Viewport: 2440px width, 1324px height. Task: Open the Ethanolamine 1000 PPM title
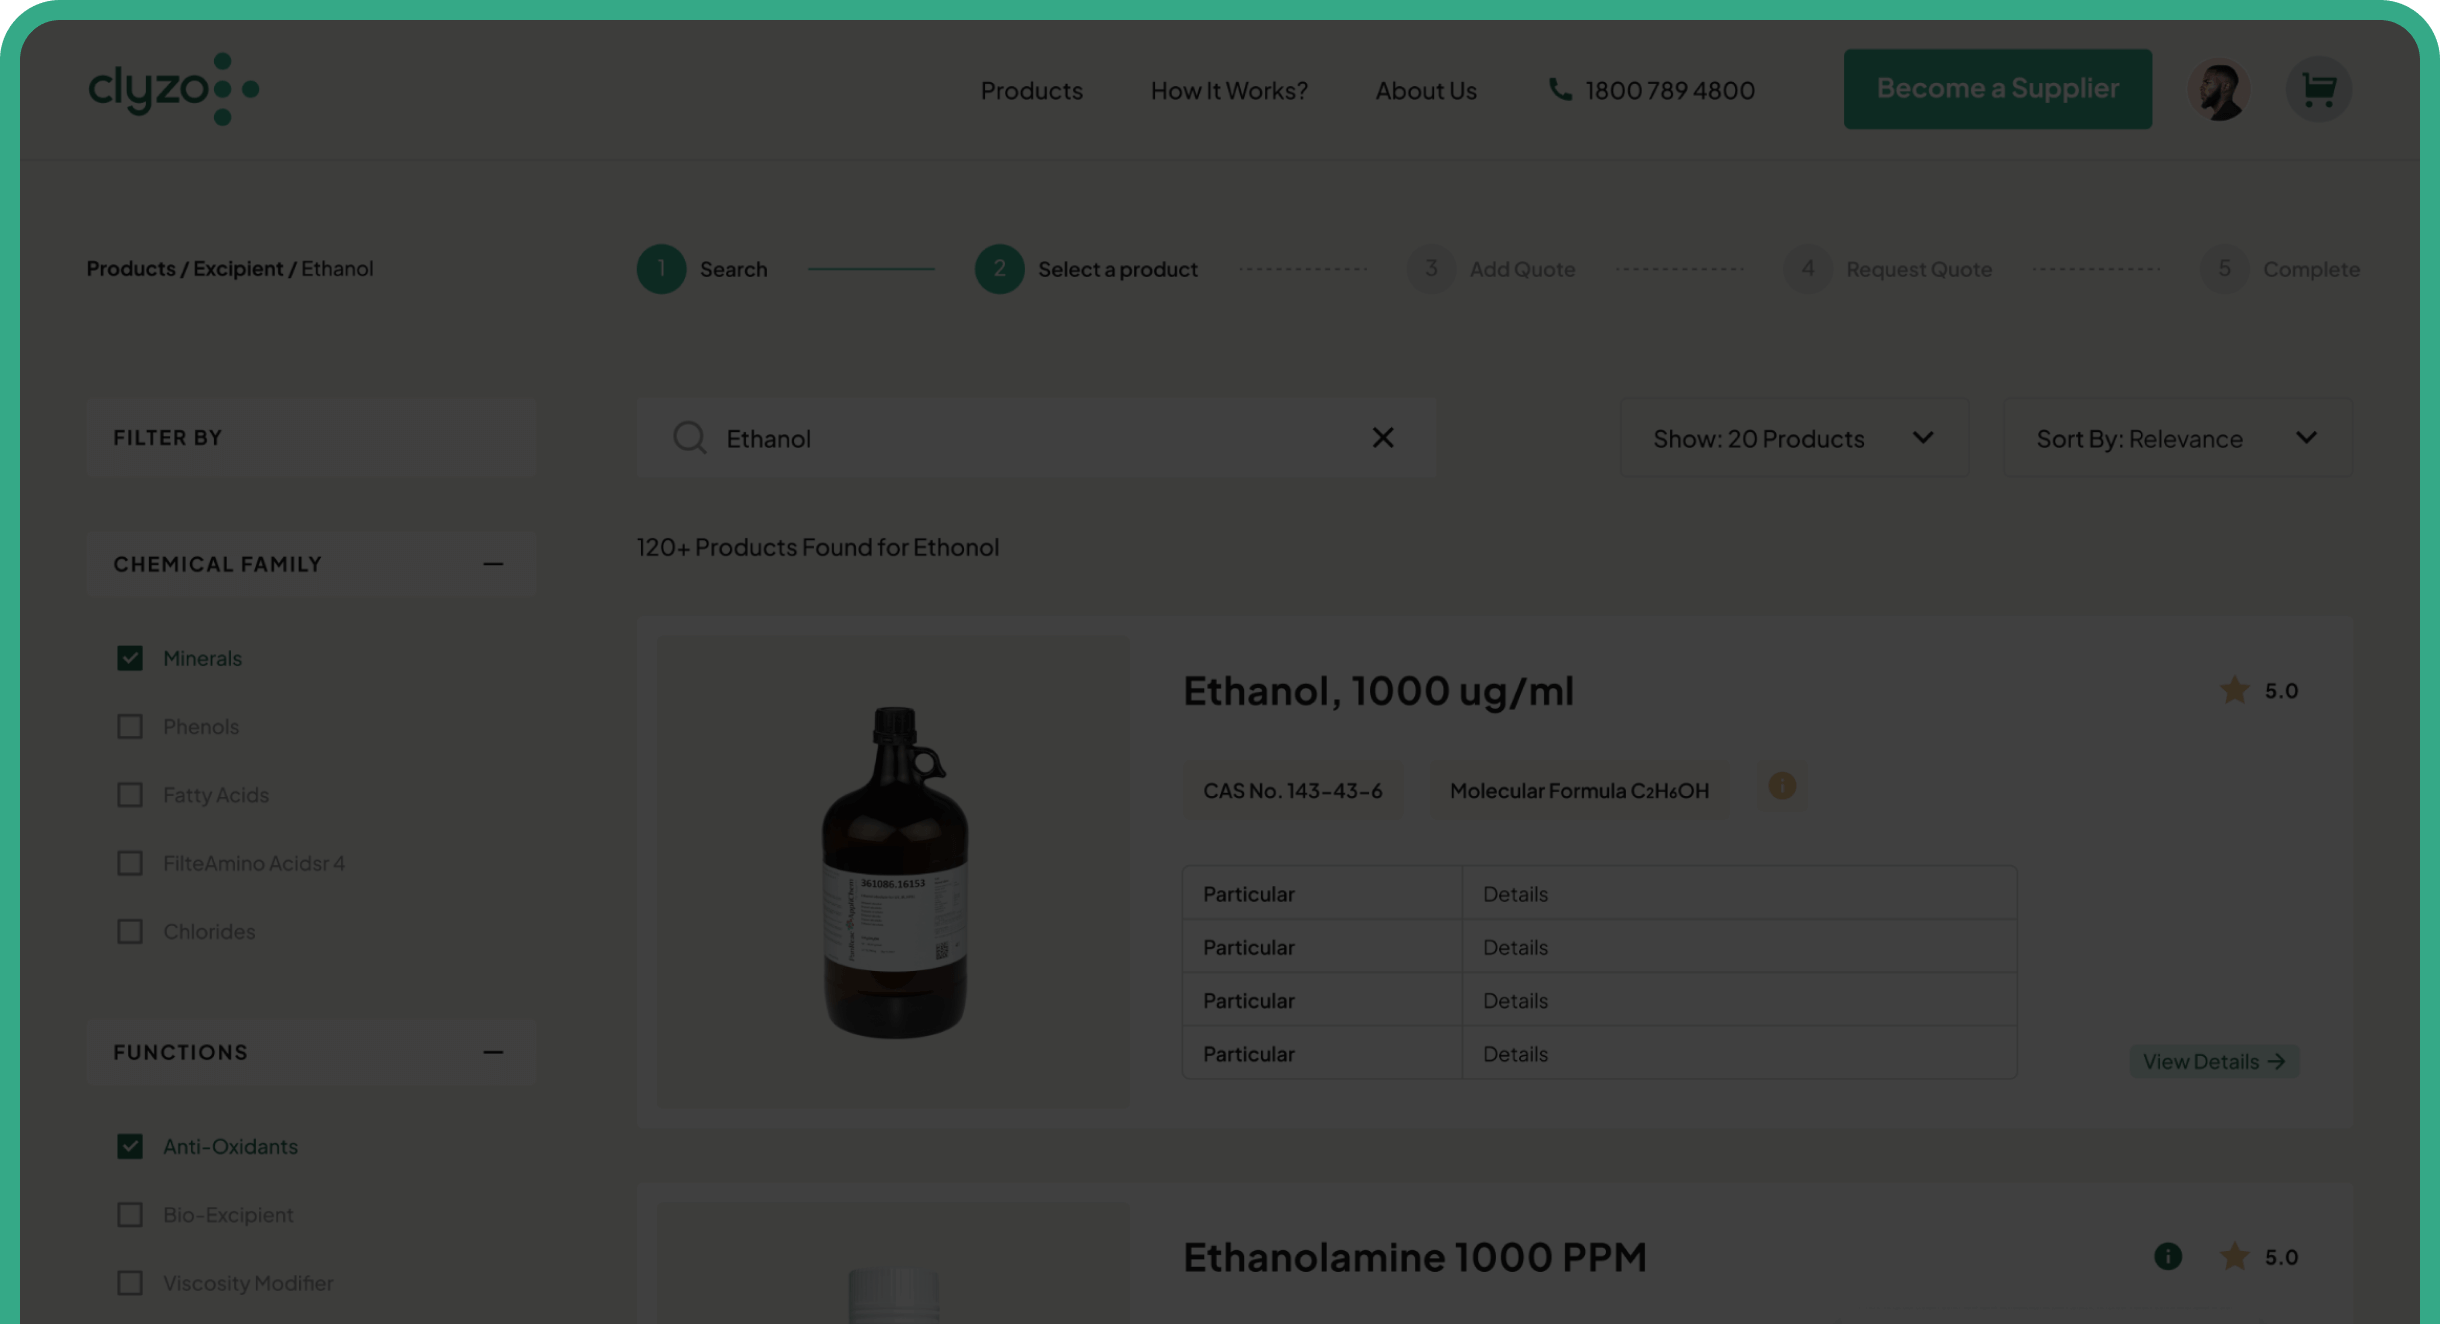pos(1414,1257)
